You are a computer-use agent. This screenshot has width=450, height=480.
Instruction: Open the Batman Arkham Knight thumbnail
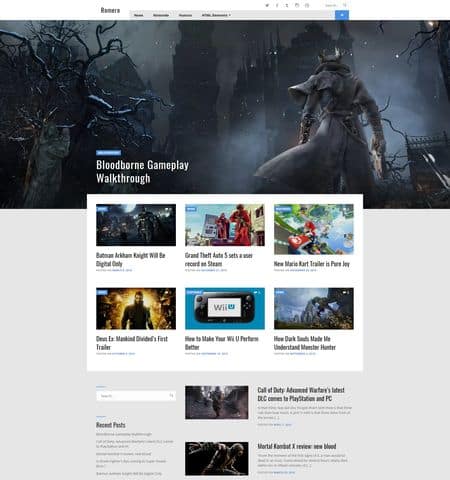coord(136,225)
